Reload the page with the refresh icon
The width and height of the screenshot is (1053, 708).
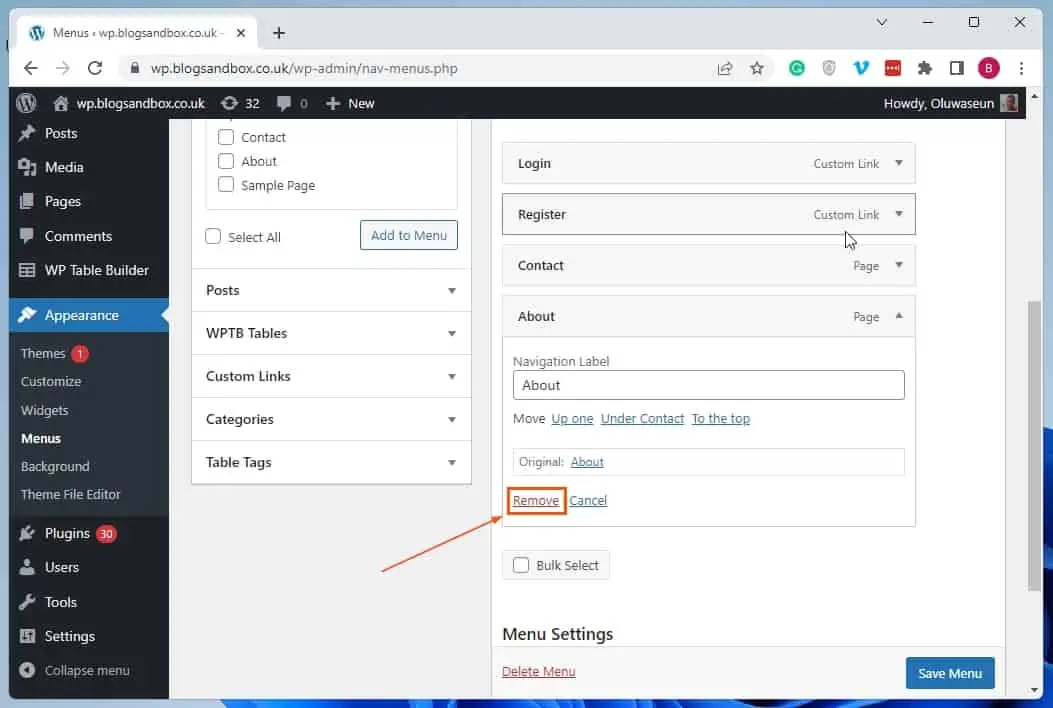click(x=95, y=68)
